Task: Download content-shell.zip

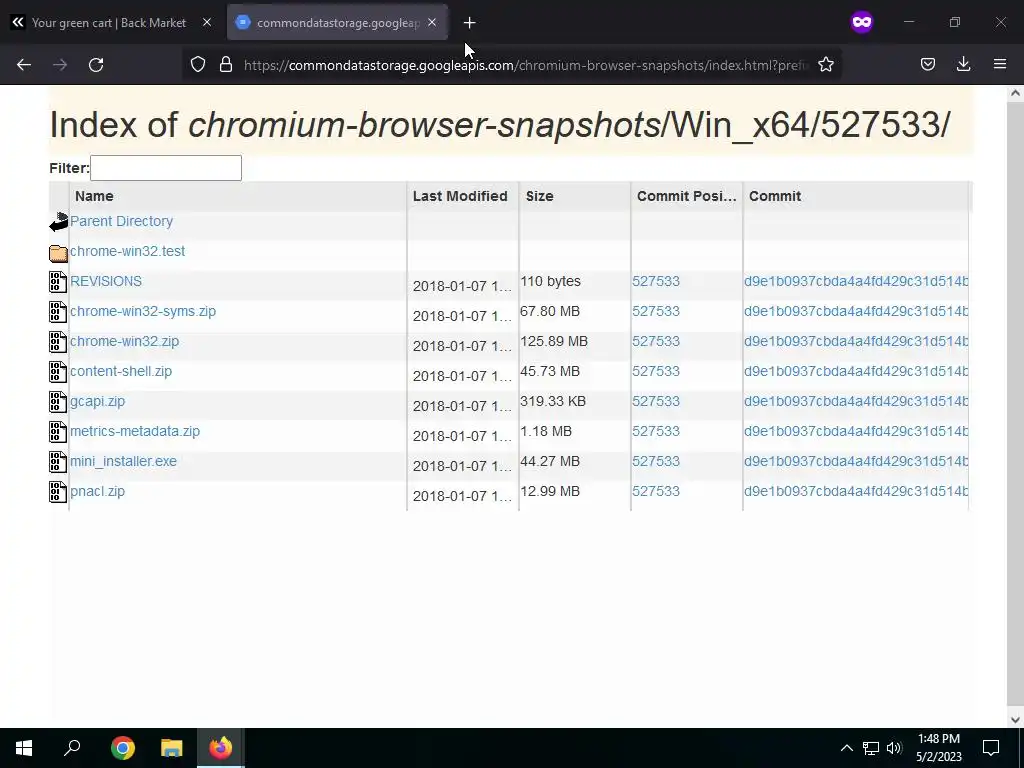Action: pyautogui.click(x=121, y=372)
